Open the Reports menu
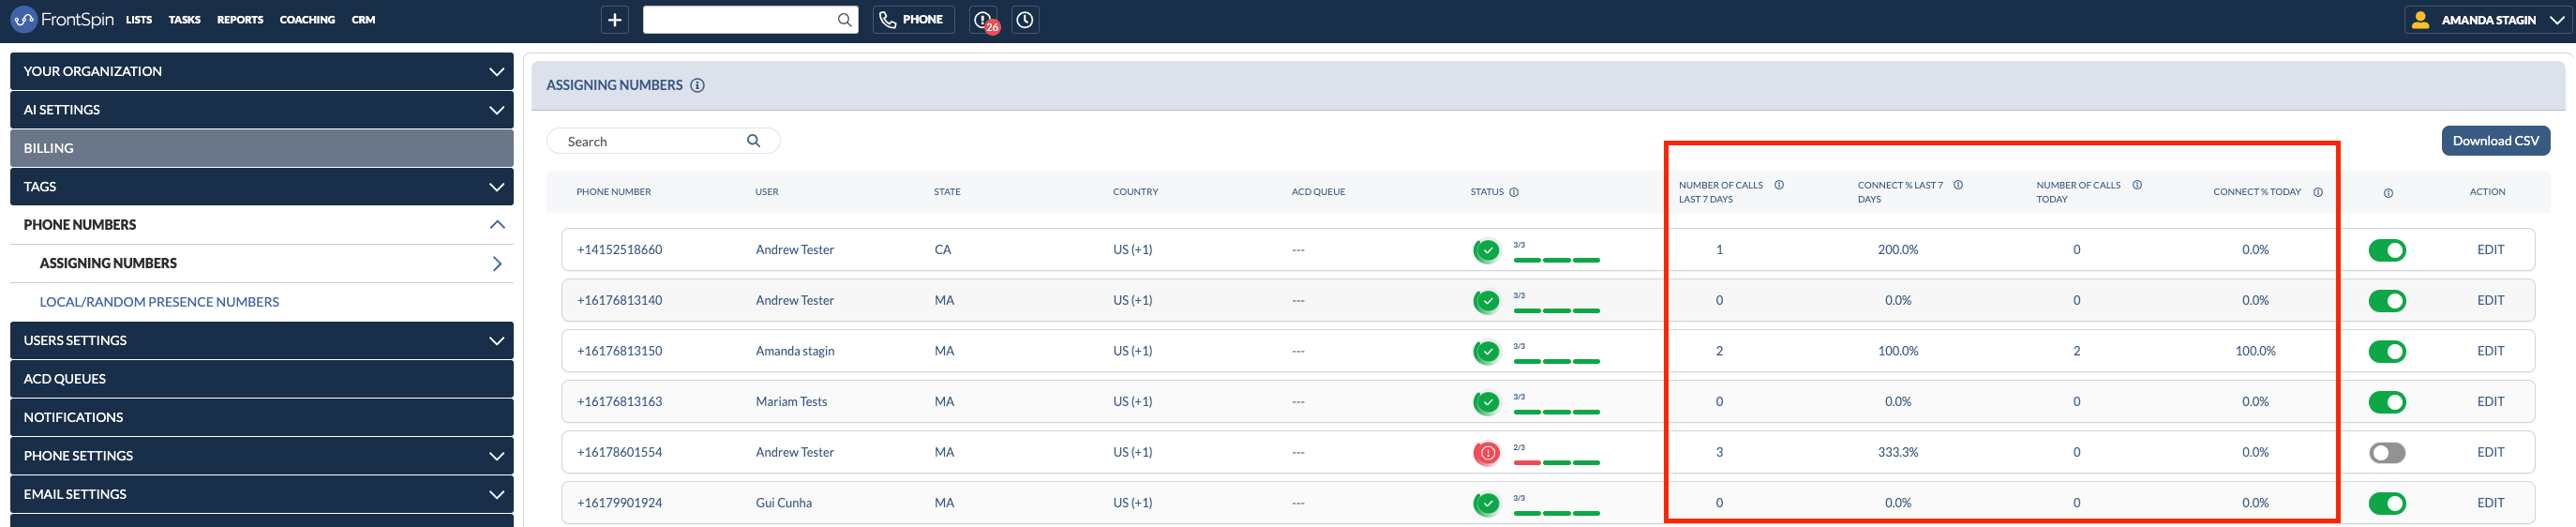The image size is (2576, 527). pyautogui.click(x=240, y=20)
